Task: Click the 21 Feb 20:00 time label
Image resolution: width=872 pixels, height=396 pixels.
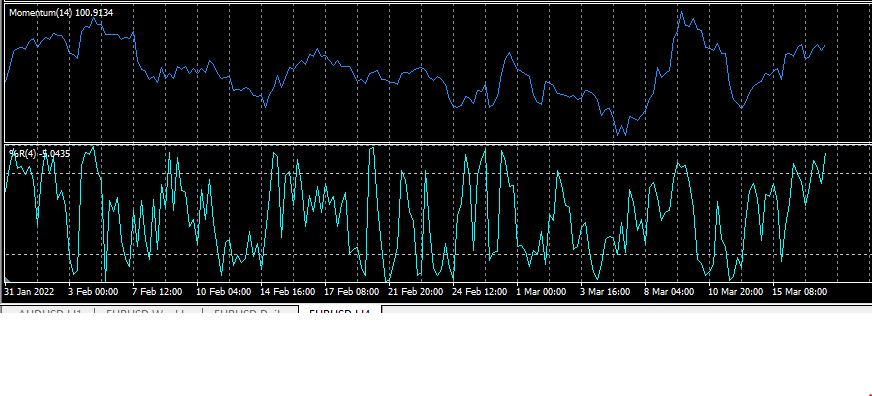Action: (x=415, y=291)
